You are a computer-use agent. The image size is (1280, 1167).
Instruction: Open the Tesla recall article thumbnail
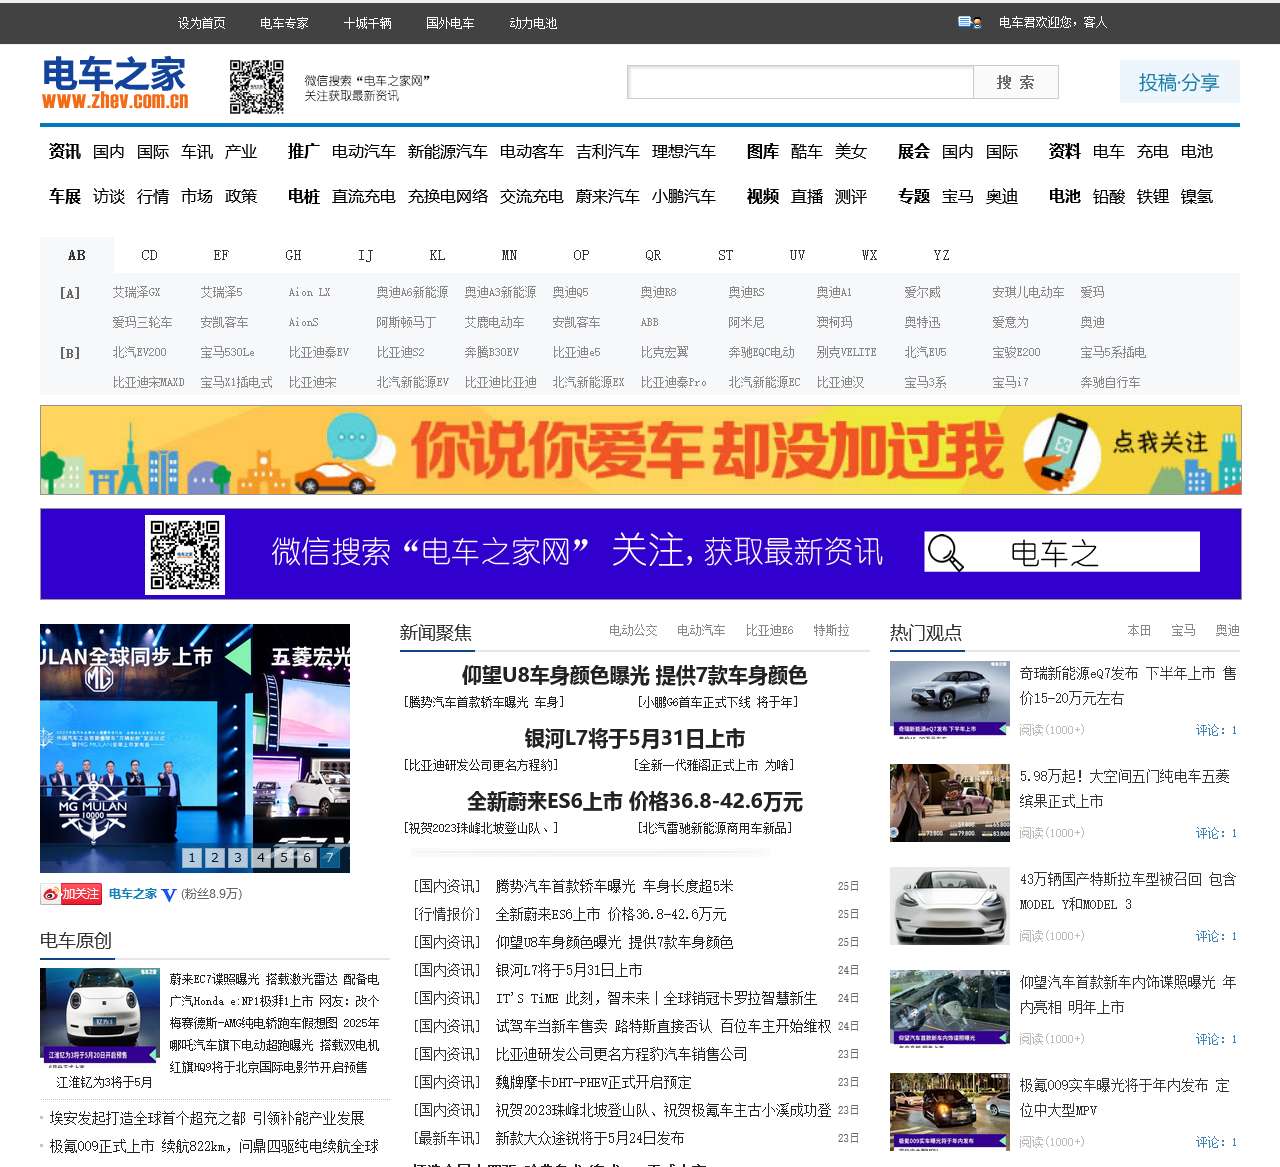[949, 906]
